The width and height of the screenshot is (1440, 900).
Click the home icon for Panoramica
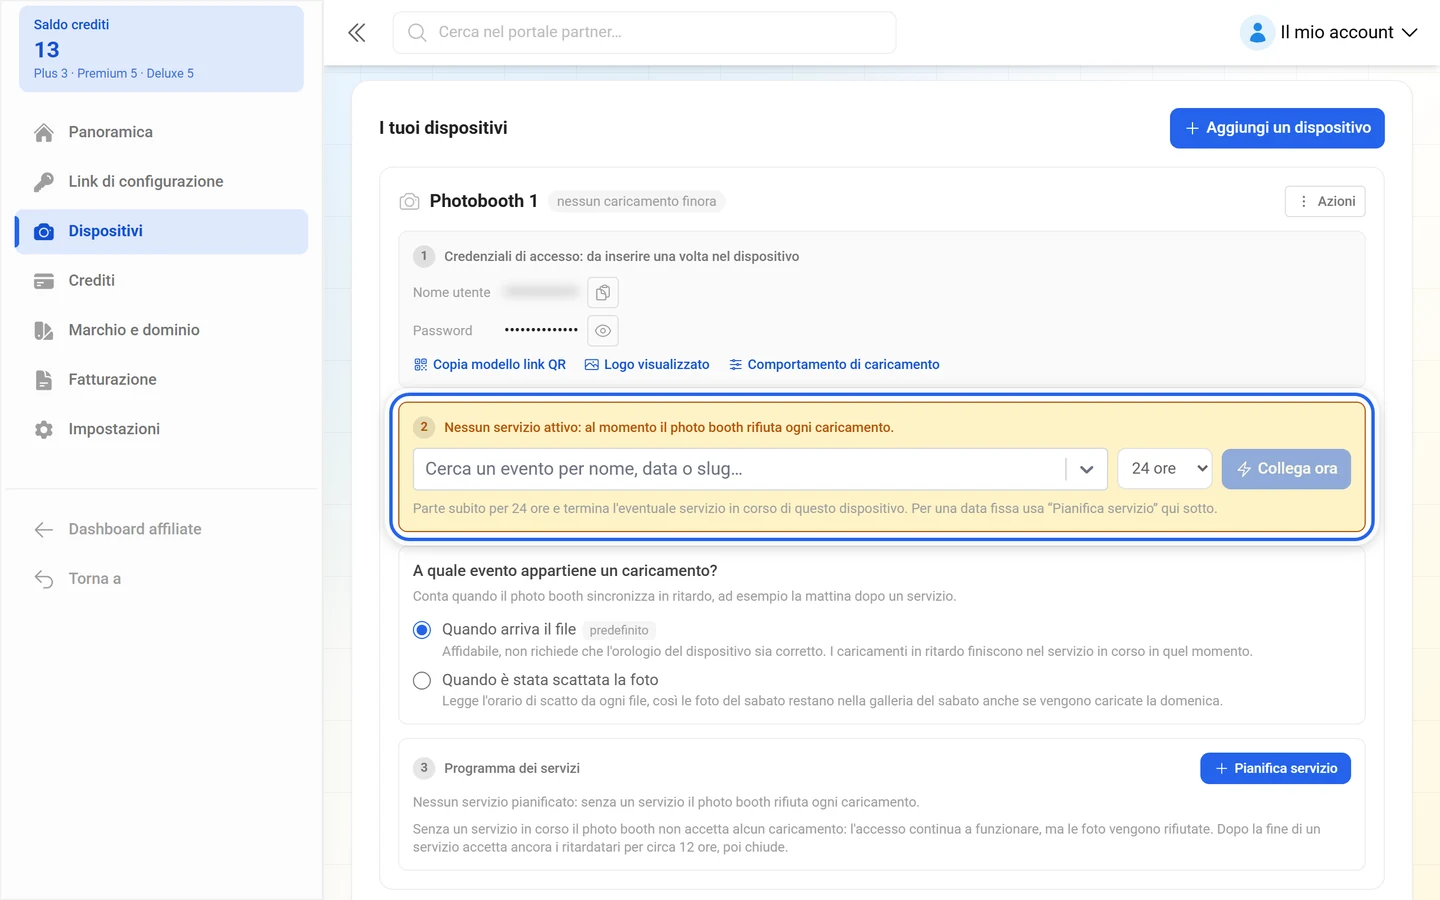pyautogui.click(x=44, y=132)
